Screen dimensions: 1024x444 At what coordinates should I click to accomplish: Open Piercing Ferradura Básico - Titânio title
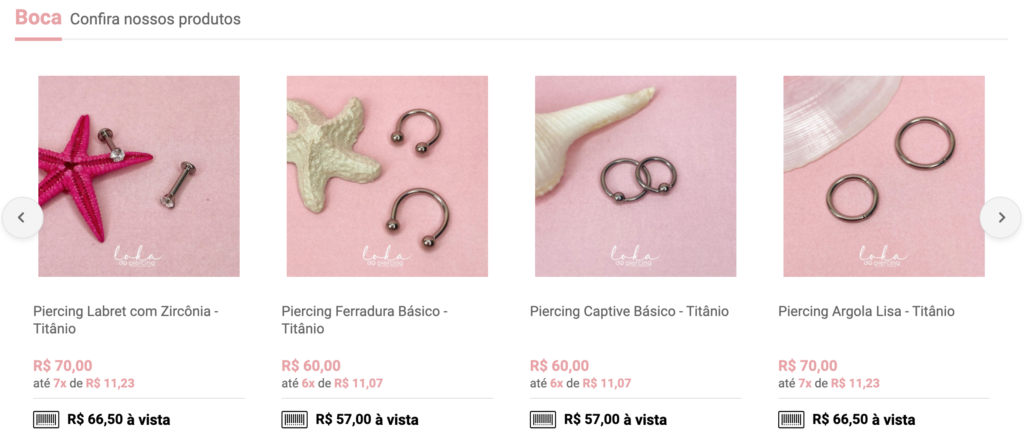364,320
